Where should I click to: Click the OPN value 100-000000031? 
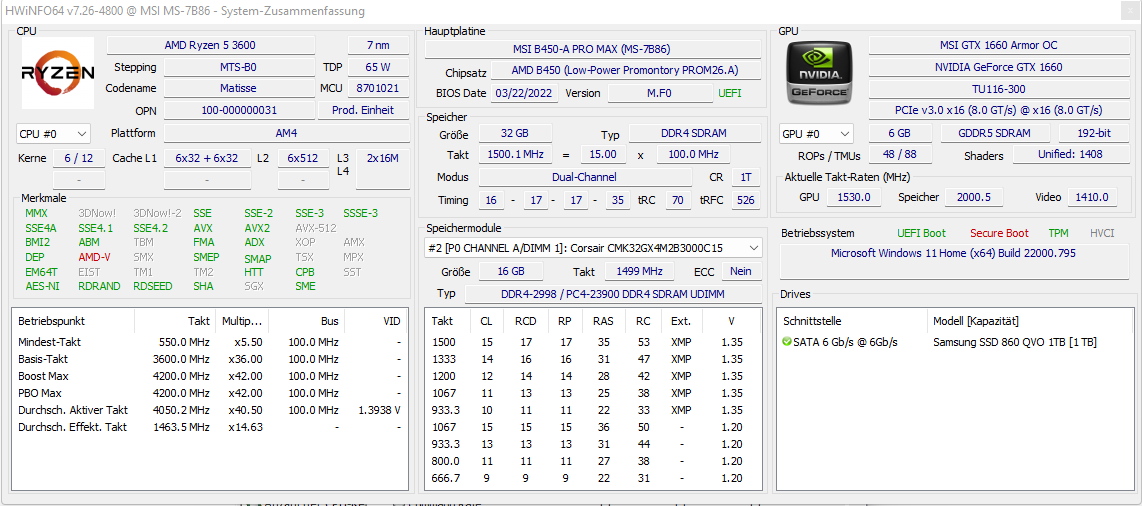pos(239,111)
